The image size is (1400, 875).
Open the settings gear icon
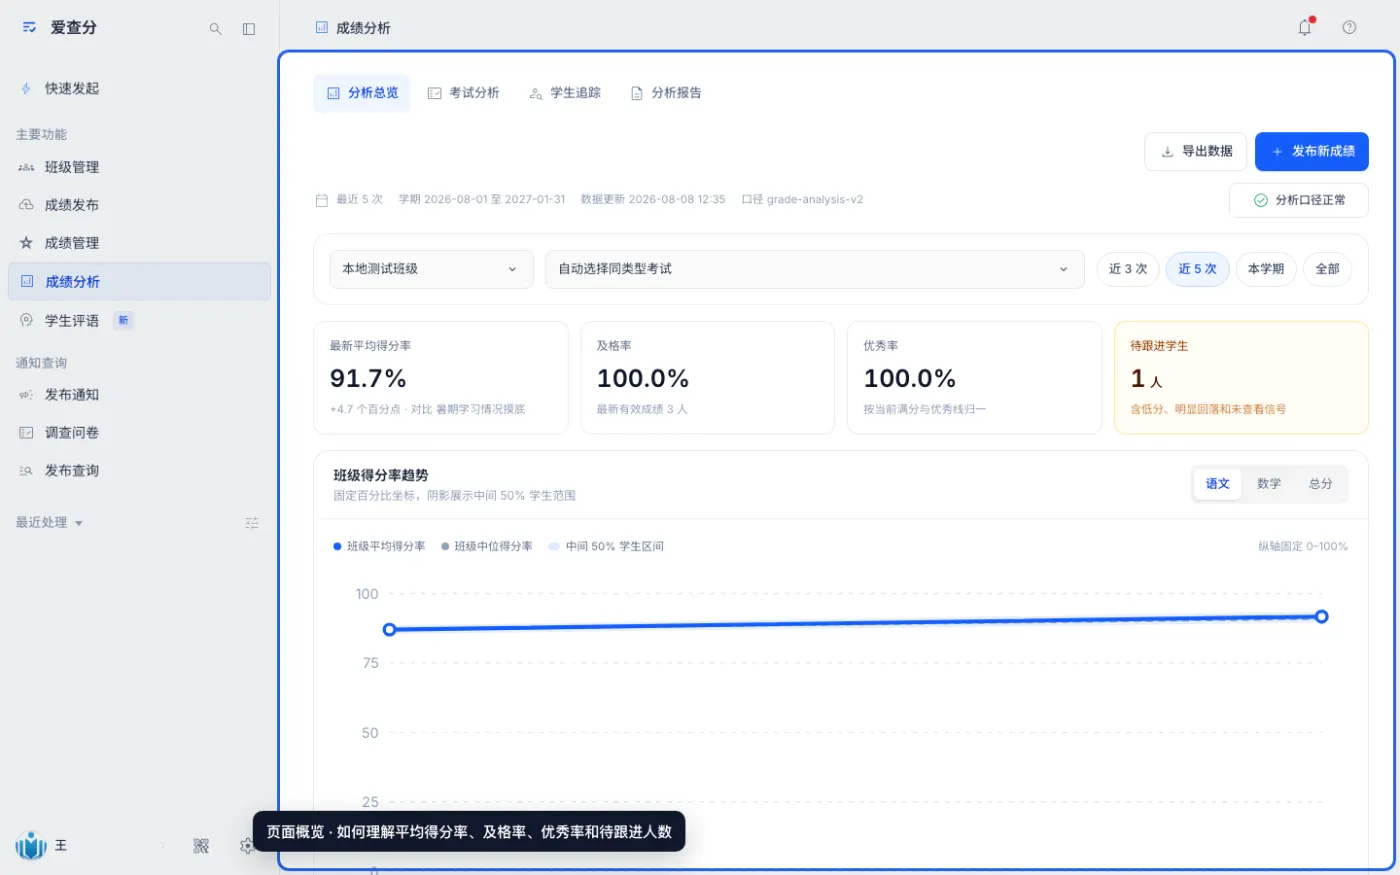click(x=246, y=846)
